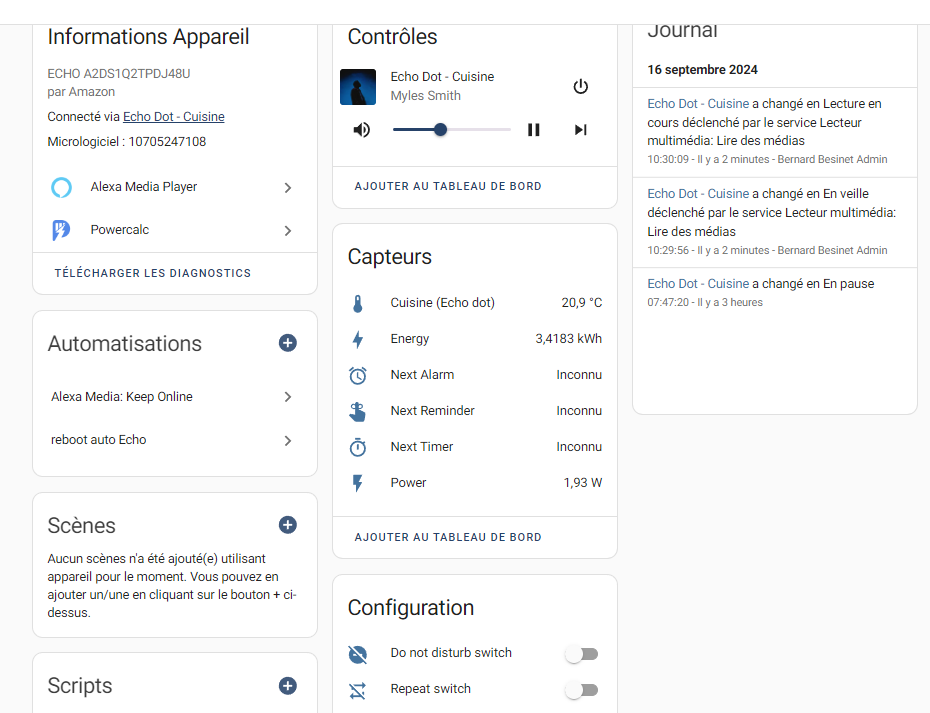Add a new automation with plus icon
The width and height of the screenshot is (930, 713).
coord(288,343)
